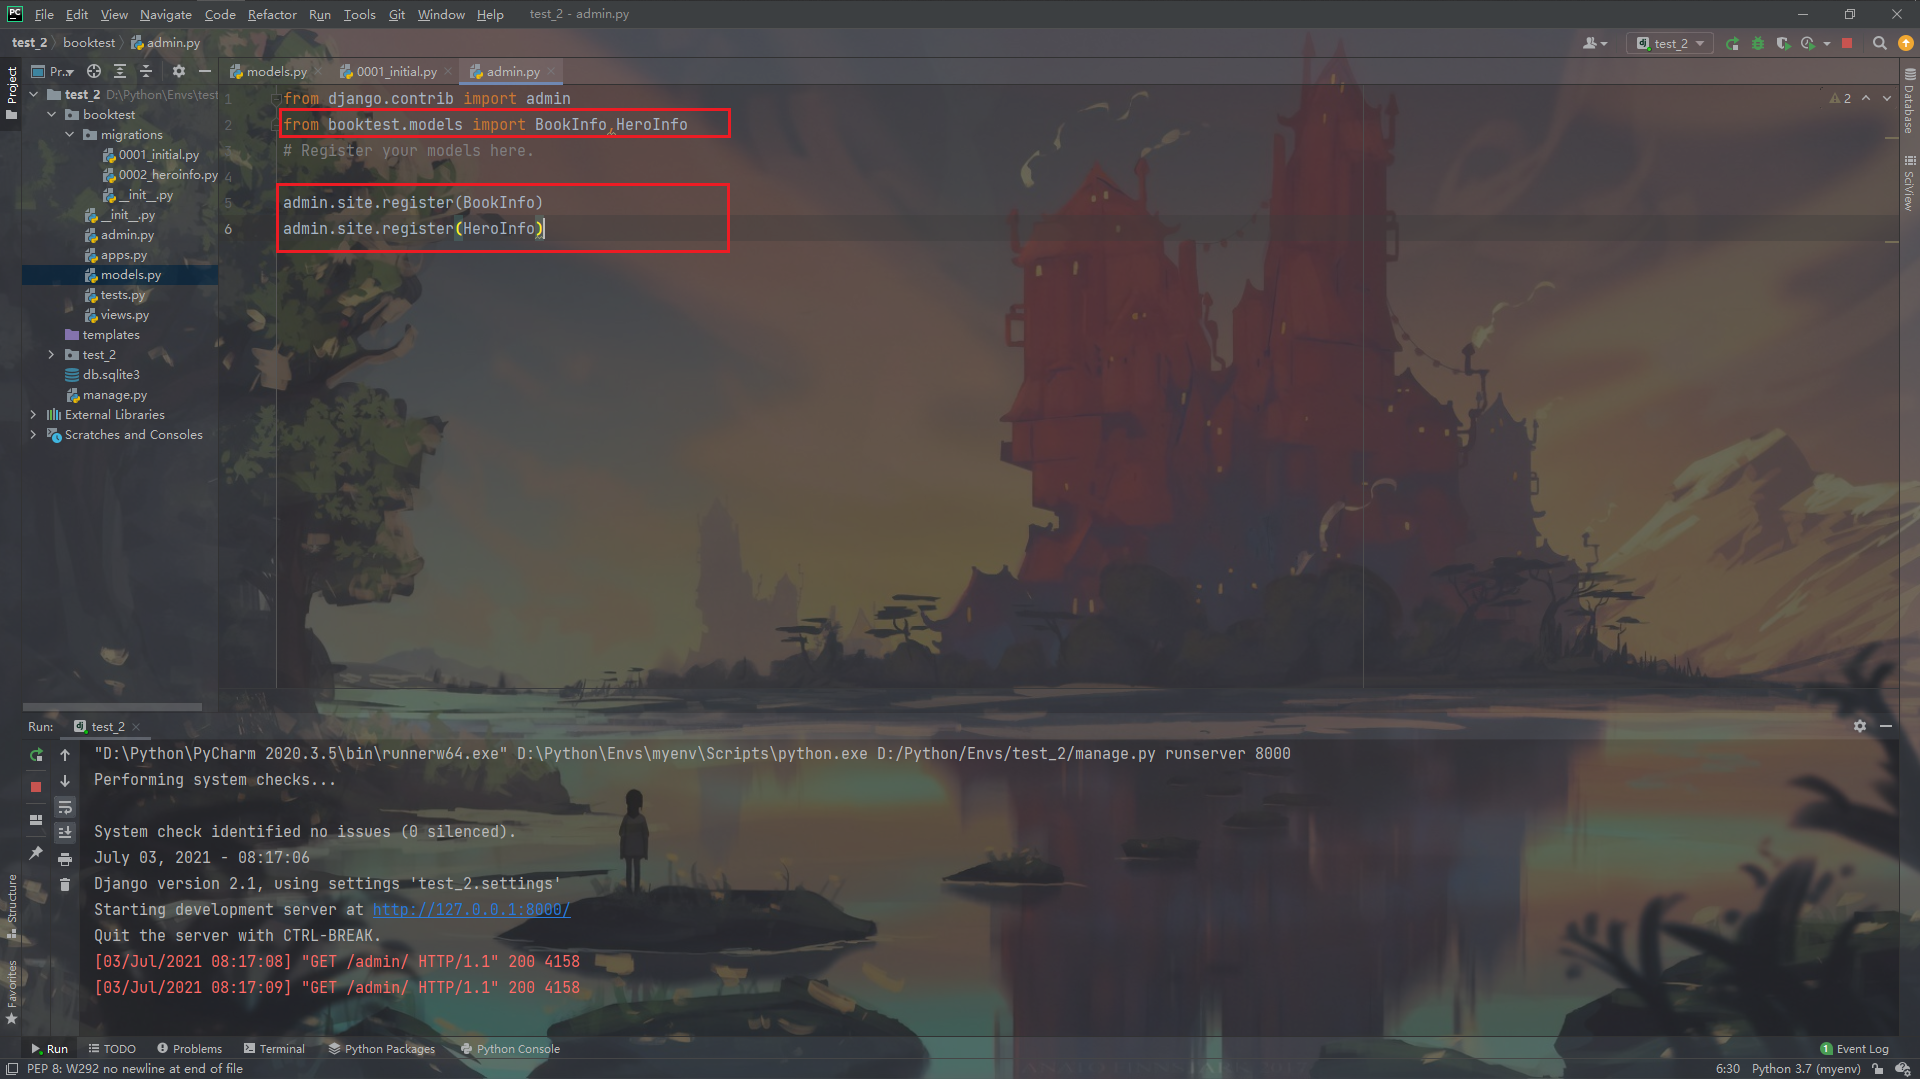The height and width of the screenshot is (1079, 1920).
Task: Open the server link http://127.0.0.1:8000/
Action: 471,910
